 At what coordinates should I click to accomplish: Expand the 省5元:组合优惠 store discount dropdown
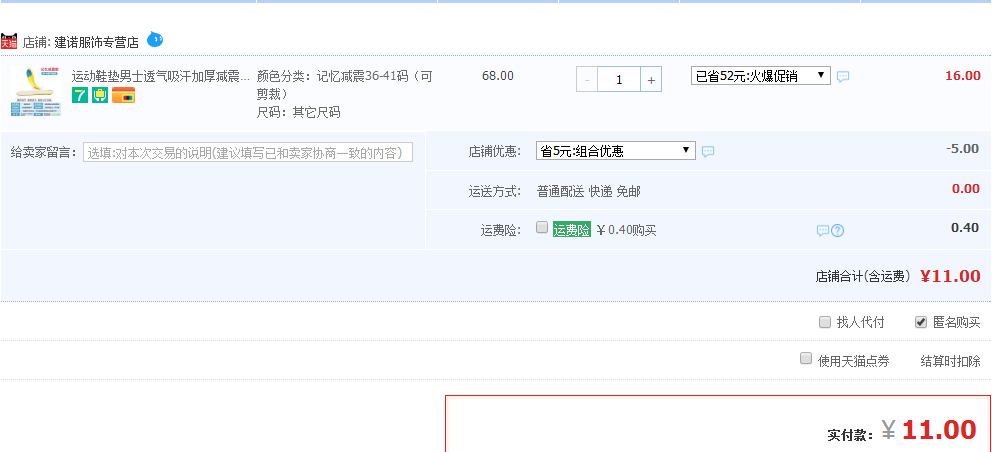[615, 151]
